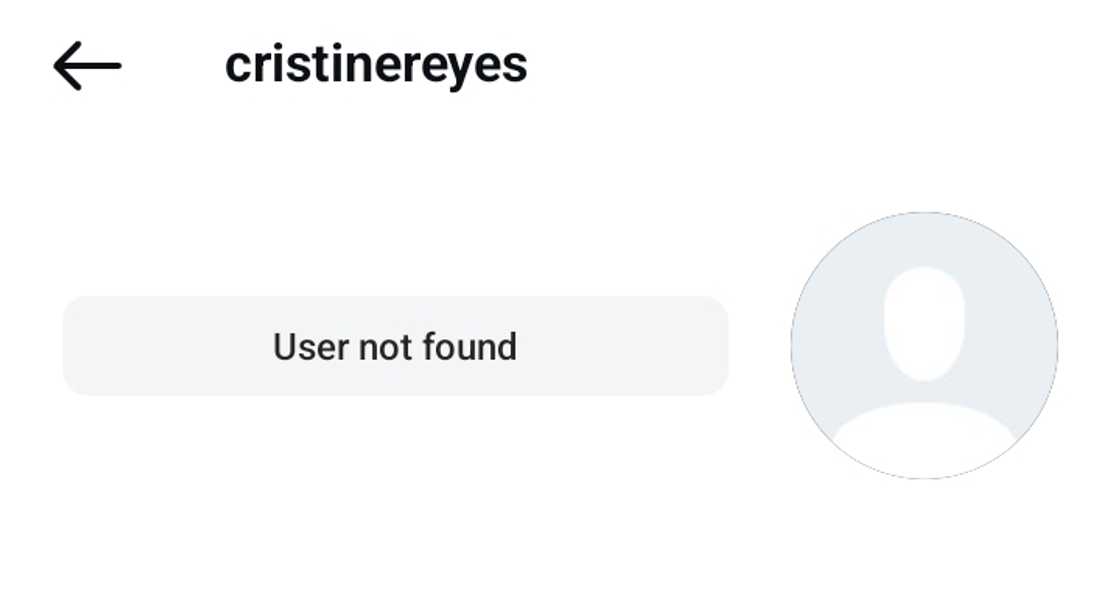The width and height of the screenshot is (1120, 608).
Task: Click the "User not found" button
Action: [395, 346]
